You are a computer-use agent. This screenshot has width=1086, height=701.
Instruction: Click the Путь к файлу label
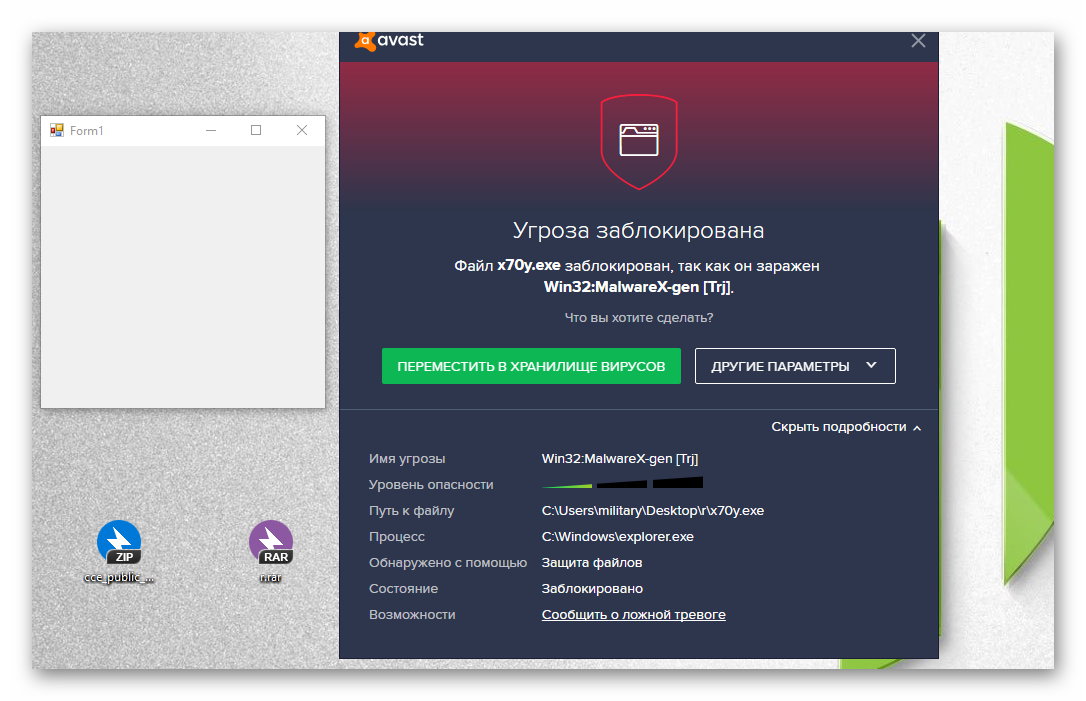click(x=411, y=511)
